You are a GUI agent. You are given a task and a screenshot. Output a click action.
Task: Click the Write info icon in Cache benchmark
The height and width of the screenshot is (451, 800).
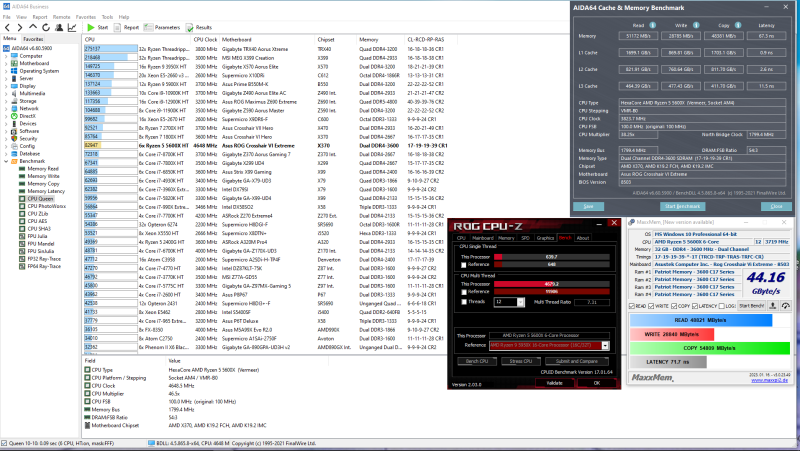tap(696, 25)
